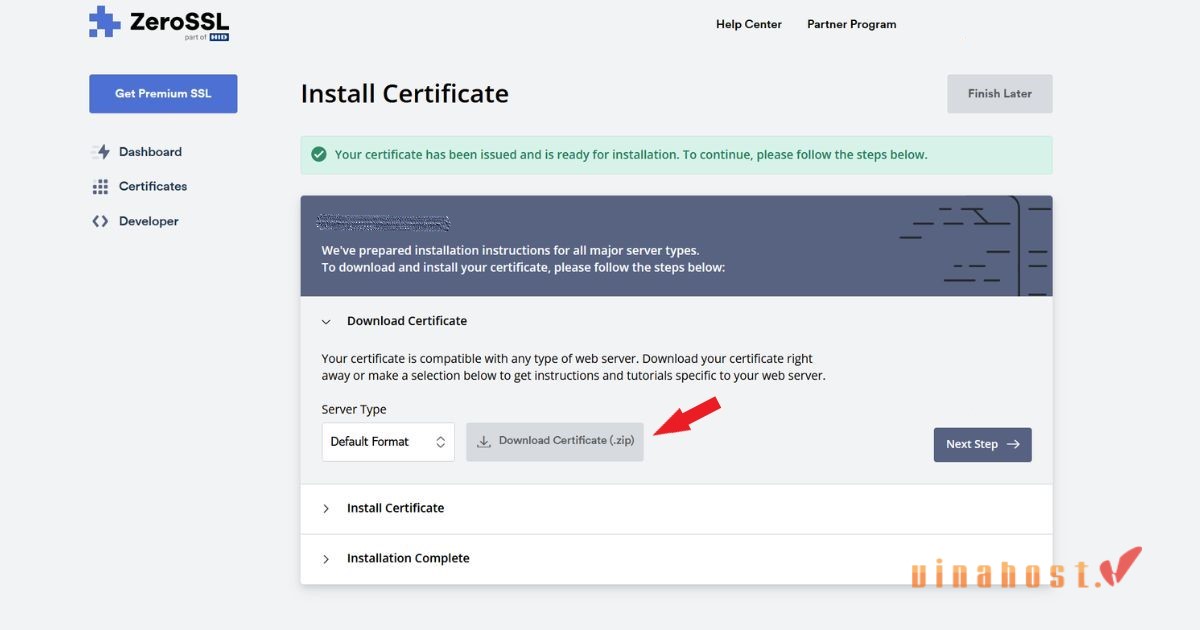Download the certificate zip file
Screen dimensions: 1200x630
[555, 441]
